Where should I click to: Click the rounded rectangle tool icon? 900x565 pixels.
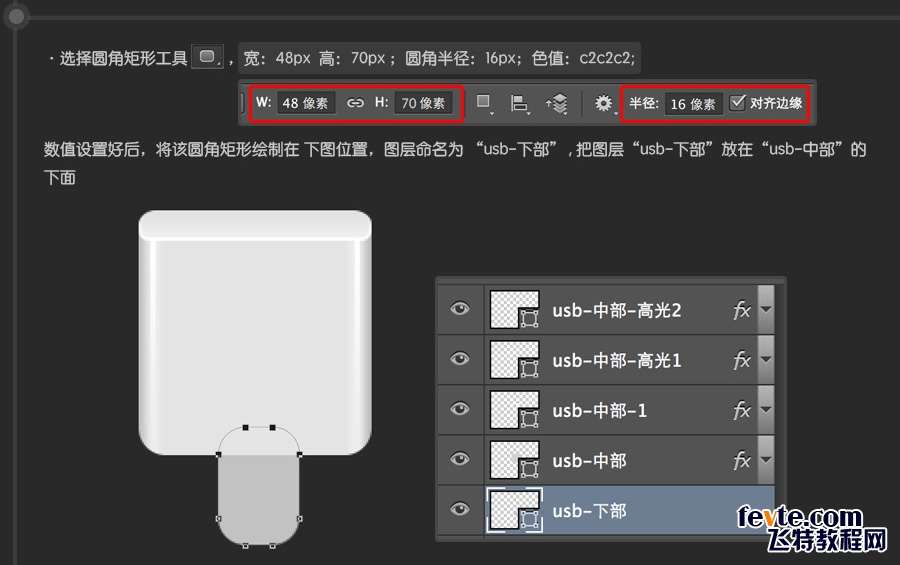[207, 57]
